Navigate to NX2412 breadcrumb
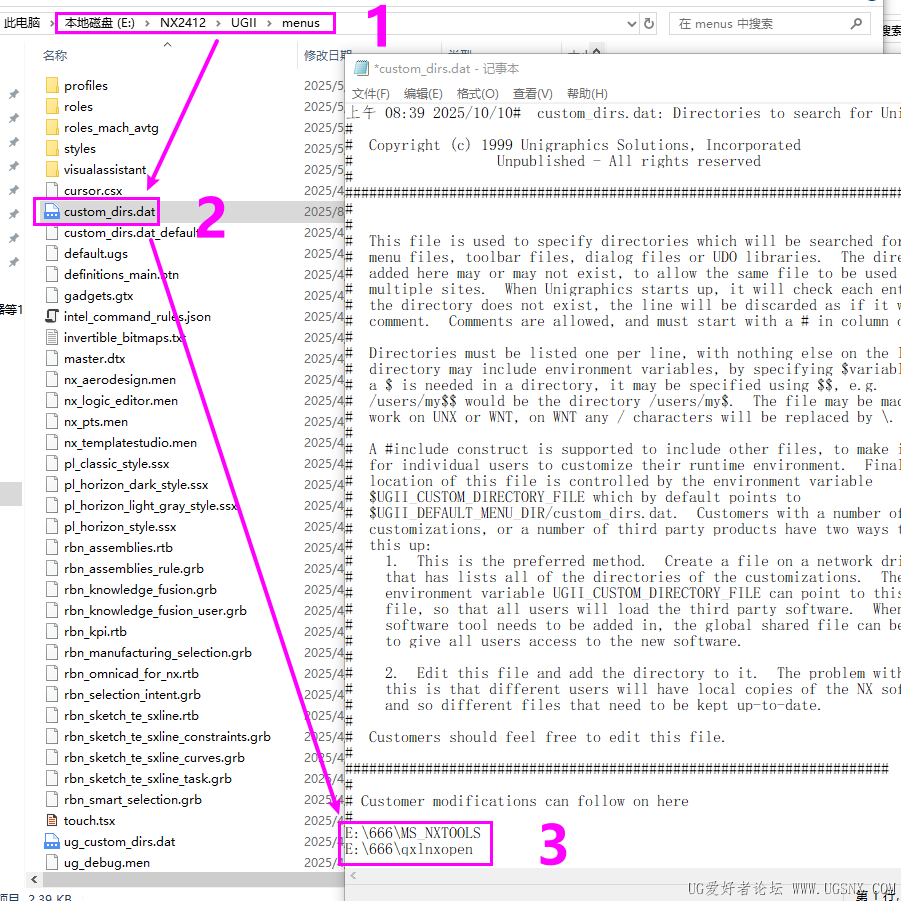 [x=183, y=23]
